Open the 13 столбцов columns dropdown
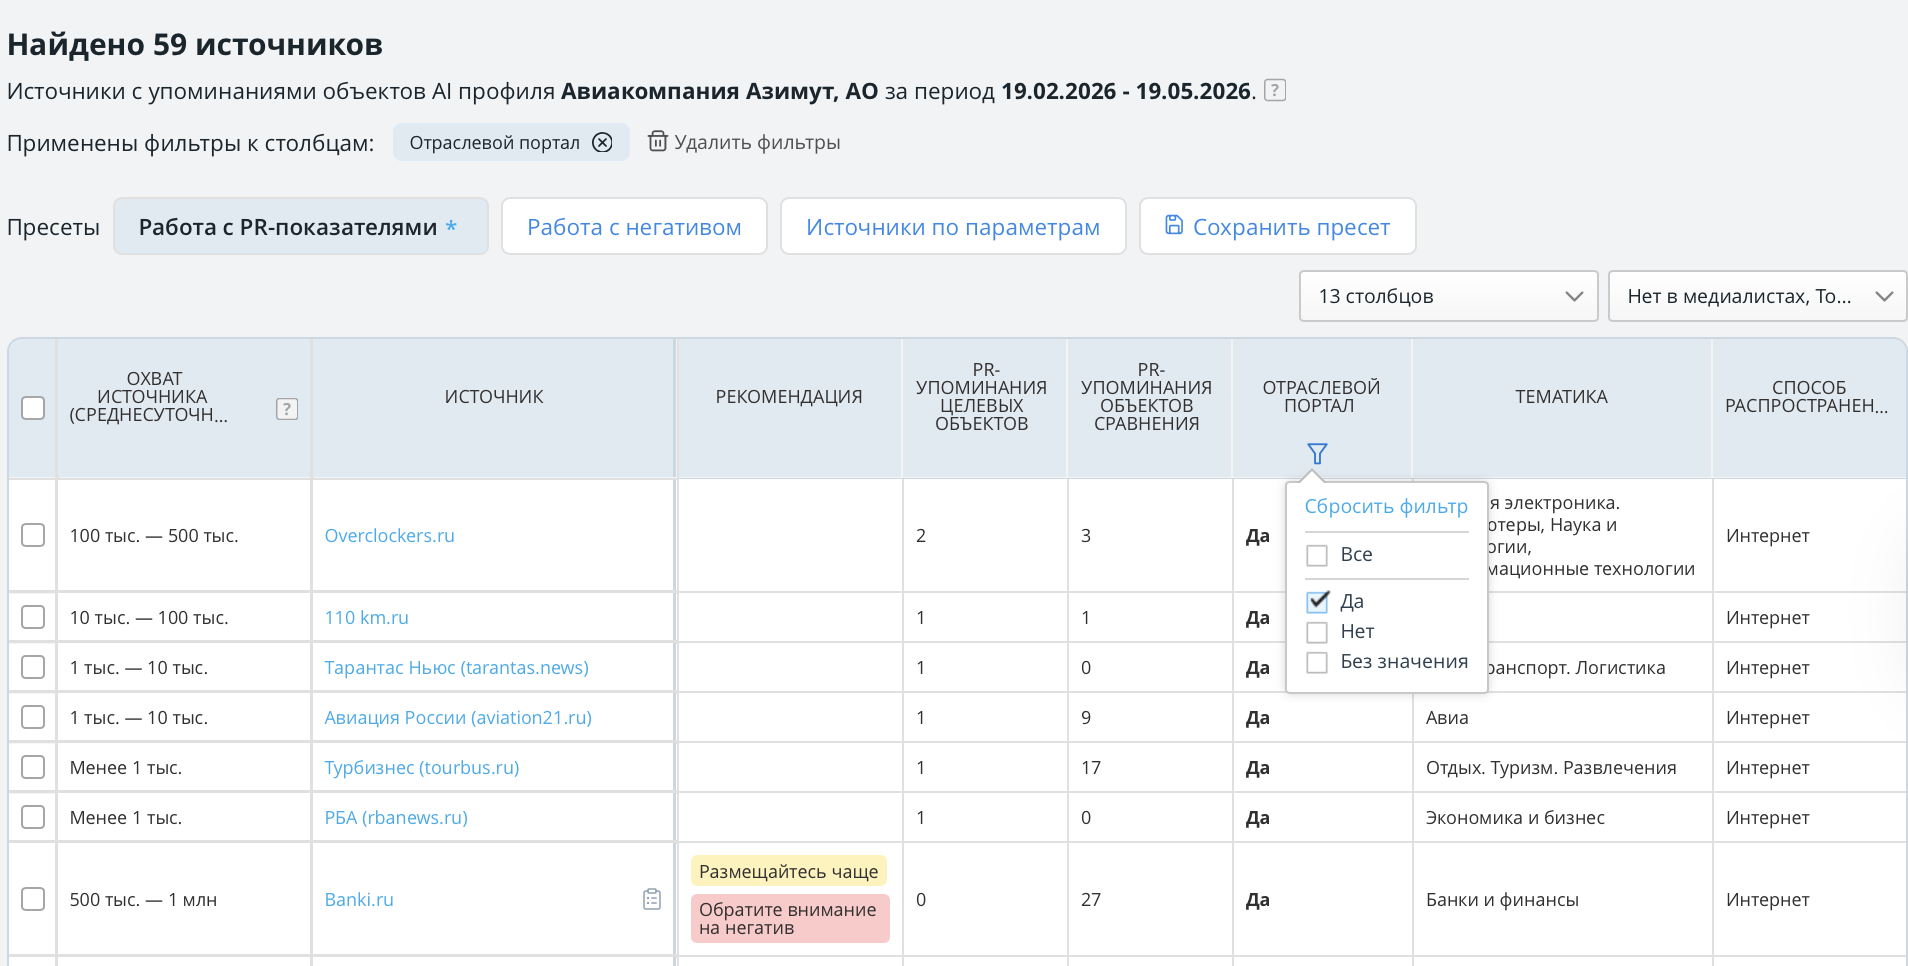 point(1448,296)
